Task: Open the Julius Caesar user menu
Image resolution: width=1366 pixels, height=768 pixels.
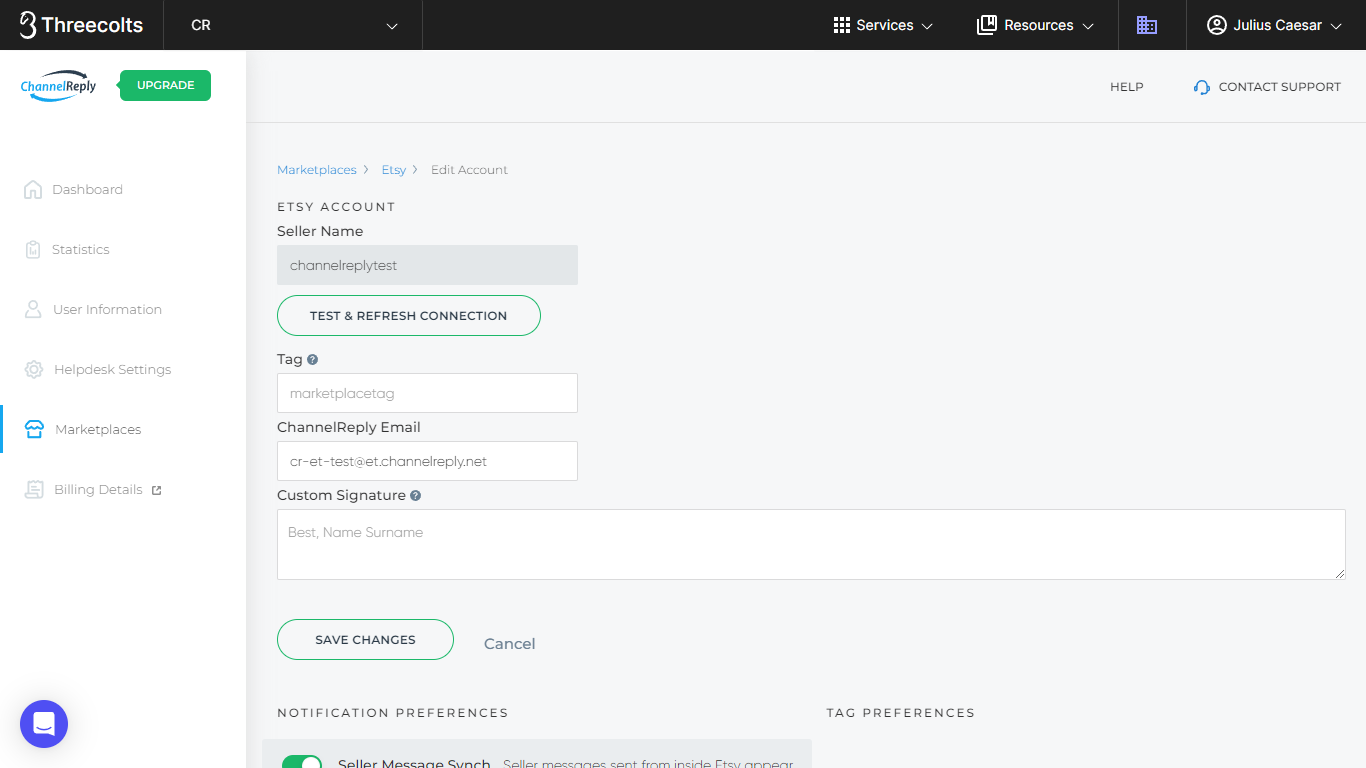Action: [x=1274, y=25]
